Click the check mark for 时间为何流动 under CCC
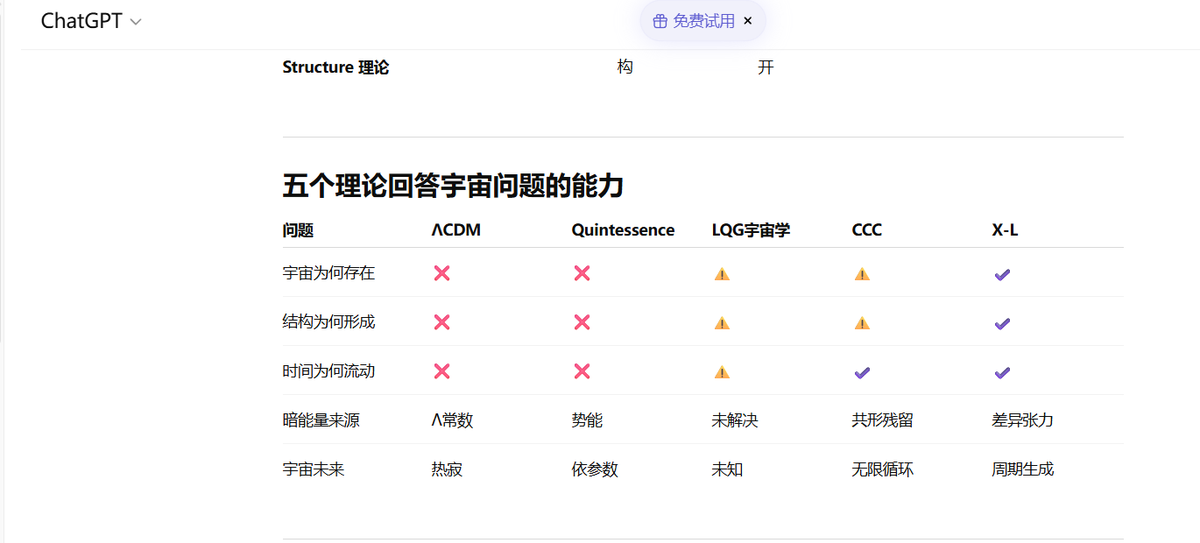 coord(861,372)
